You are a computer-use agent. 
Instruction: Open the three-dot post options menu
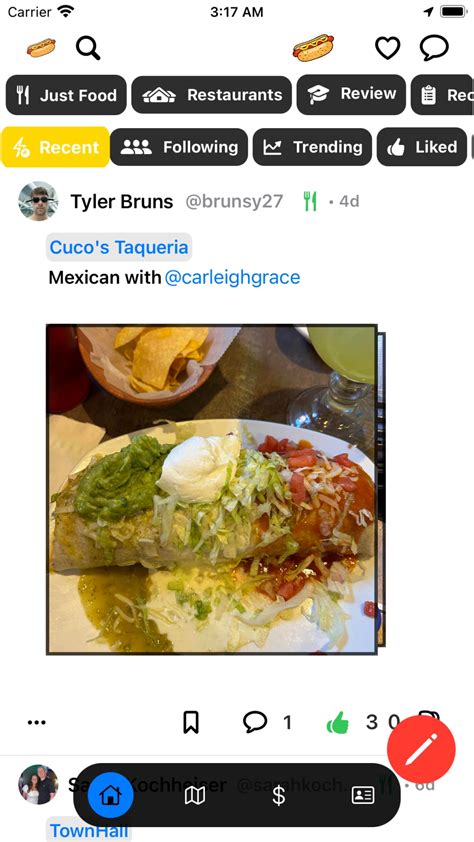(37, 723)
